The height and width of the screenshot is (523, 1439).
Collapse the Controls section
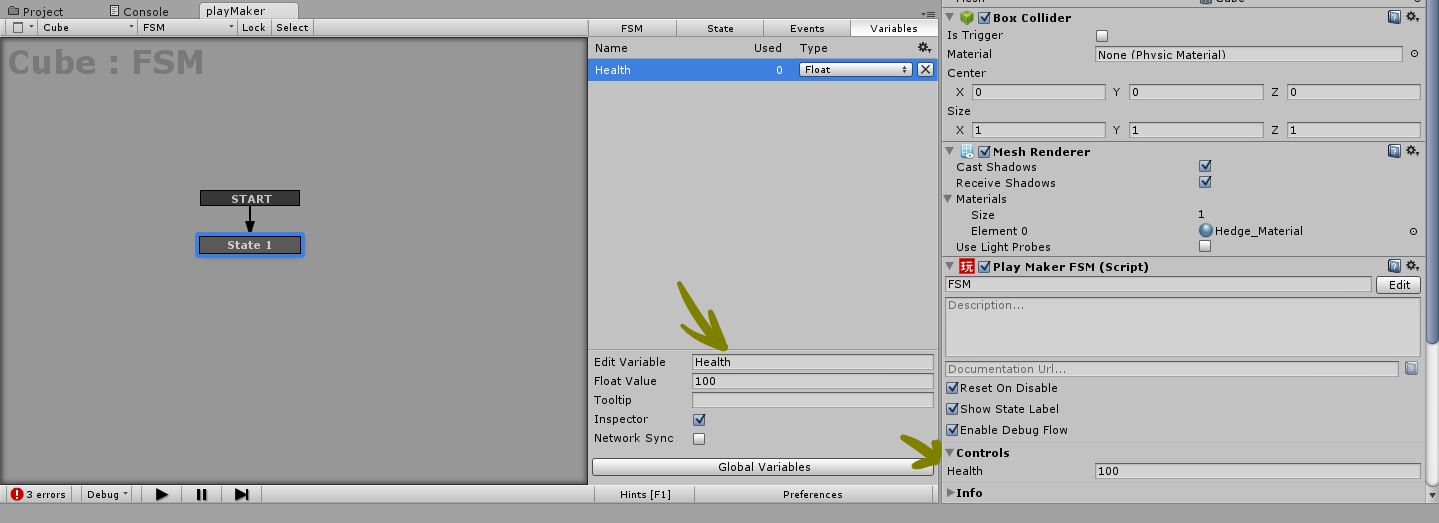click(950, 453)
